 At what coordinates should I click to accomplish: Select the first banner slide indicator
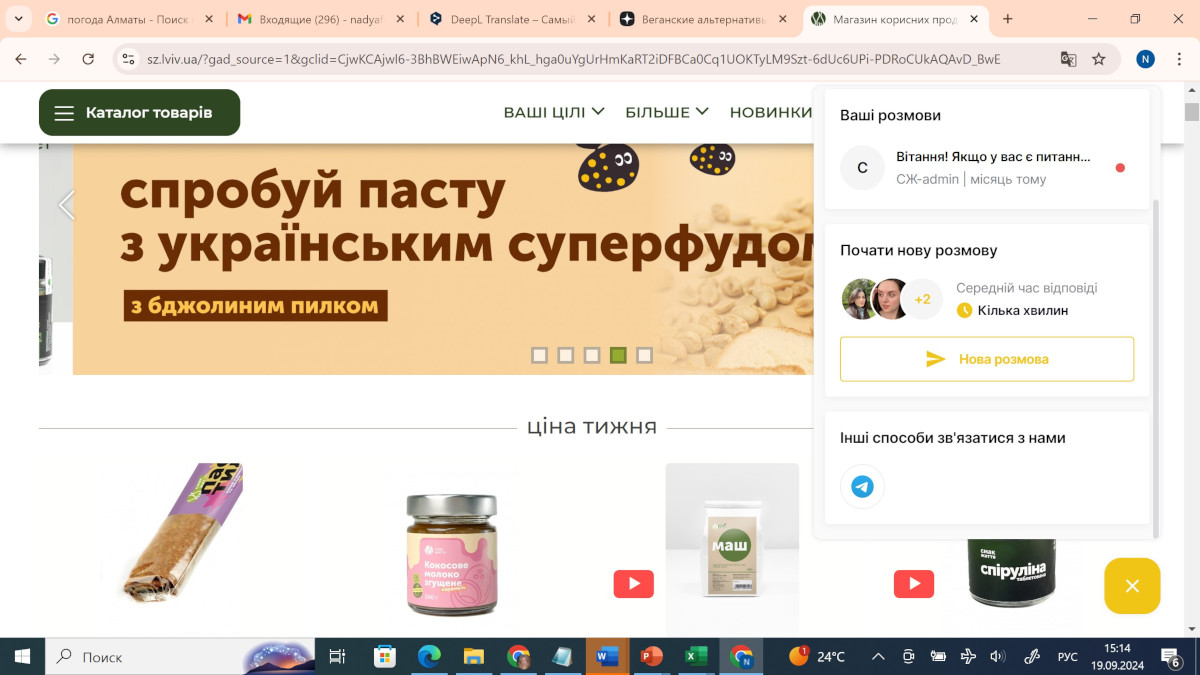540,355
